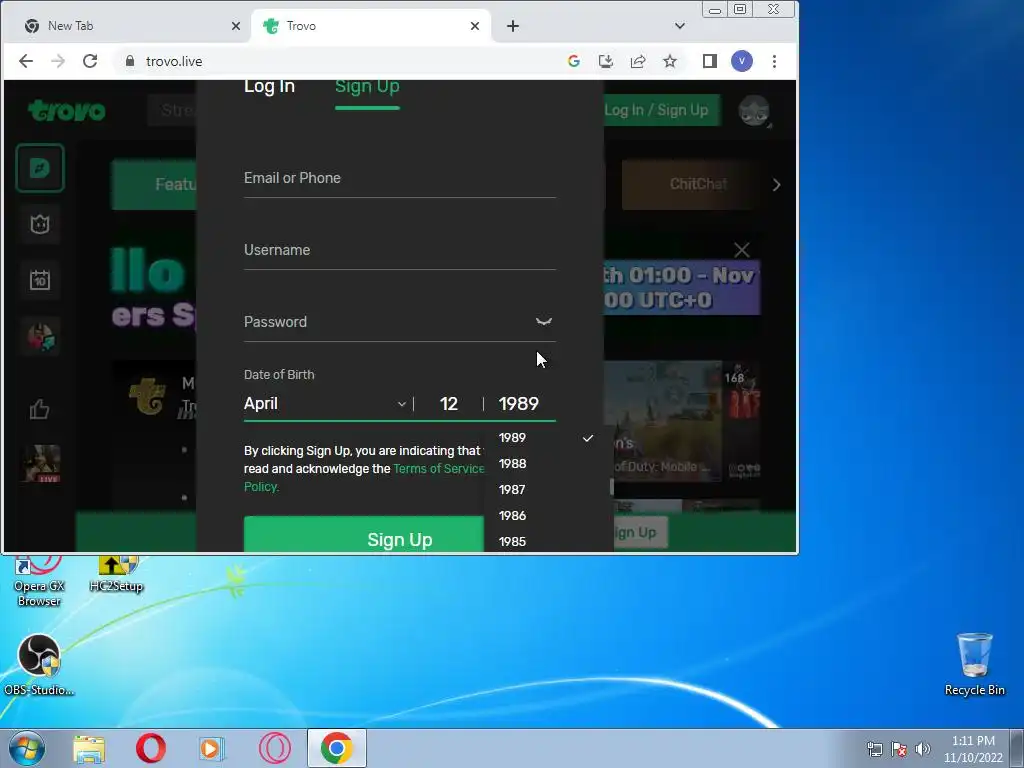Open media player taskbar icon
1024x768 pixels.
[211, 748]
